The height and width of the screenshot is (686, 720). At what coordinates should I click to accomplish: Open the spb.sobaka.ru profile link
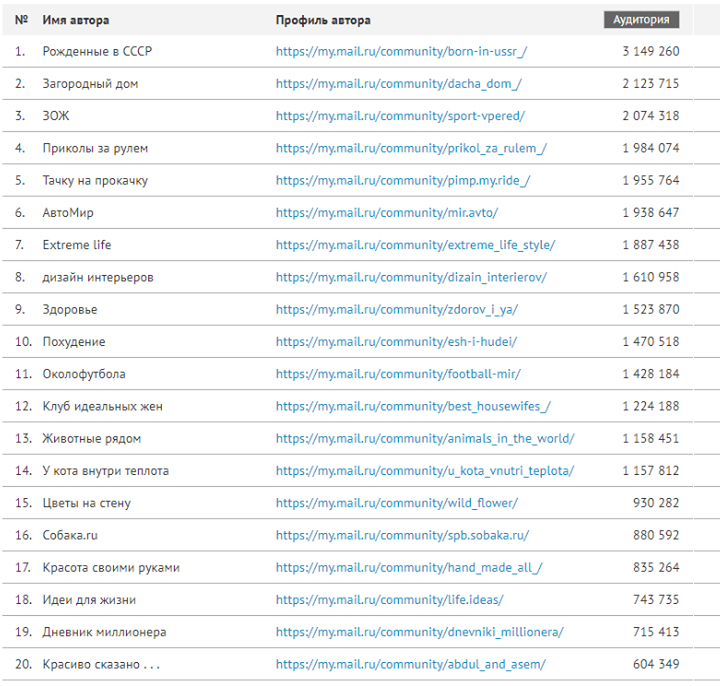(x=402, y=535)
